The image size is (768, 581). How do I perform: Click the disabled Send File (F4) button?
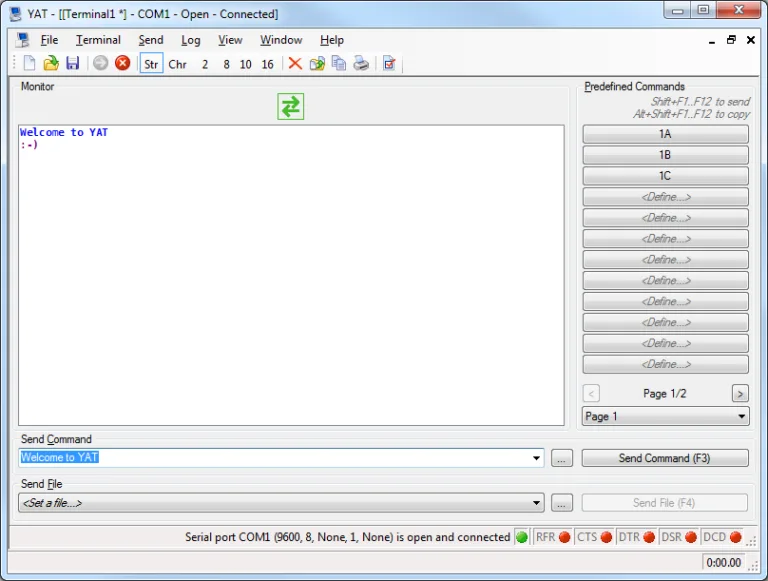point(665,503)
